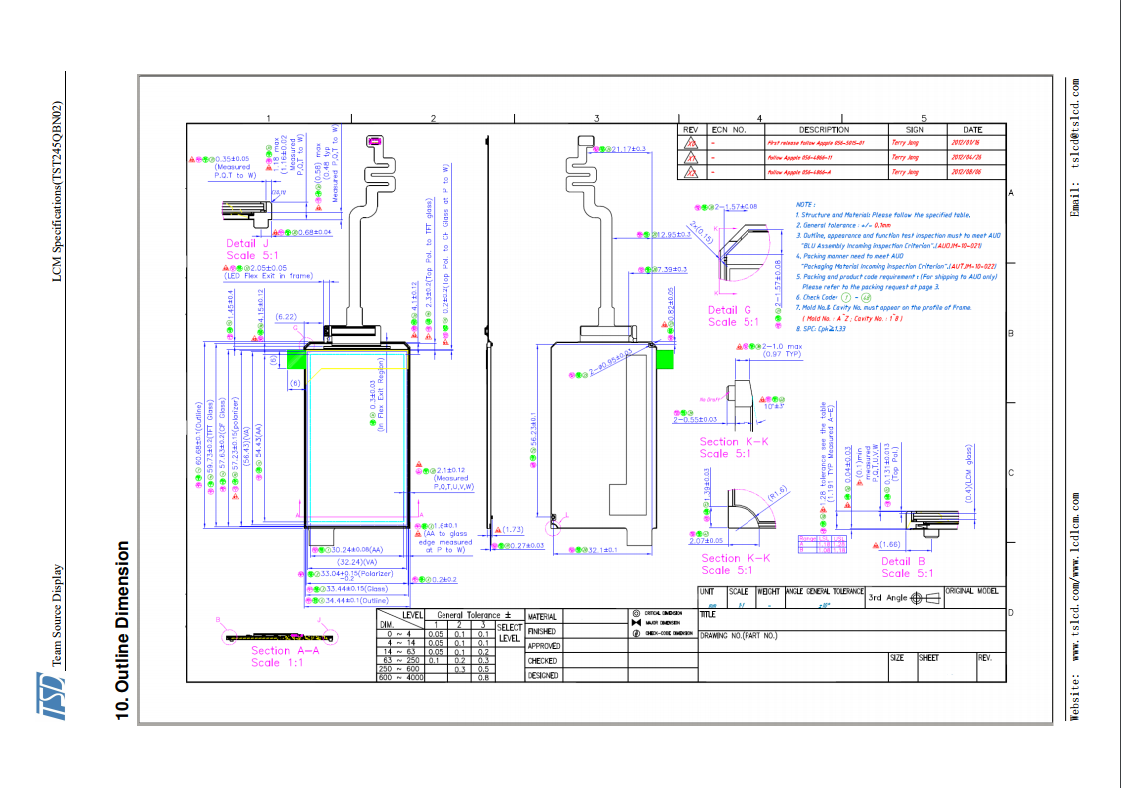Click the X1 revision triangle symbol

pyautogui.click(x=690, y=158)
